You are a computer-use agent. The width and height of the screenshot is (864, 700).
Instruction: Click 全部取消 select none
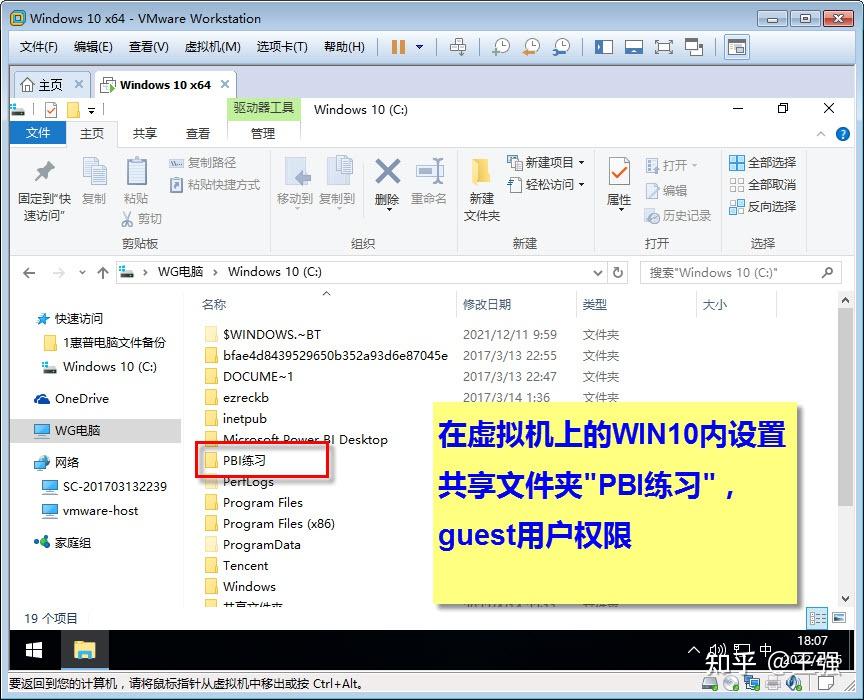tap(763, 185)
